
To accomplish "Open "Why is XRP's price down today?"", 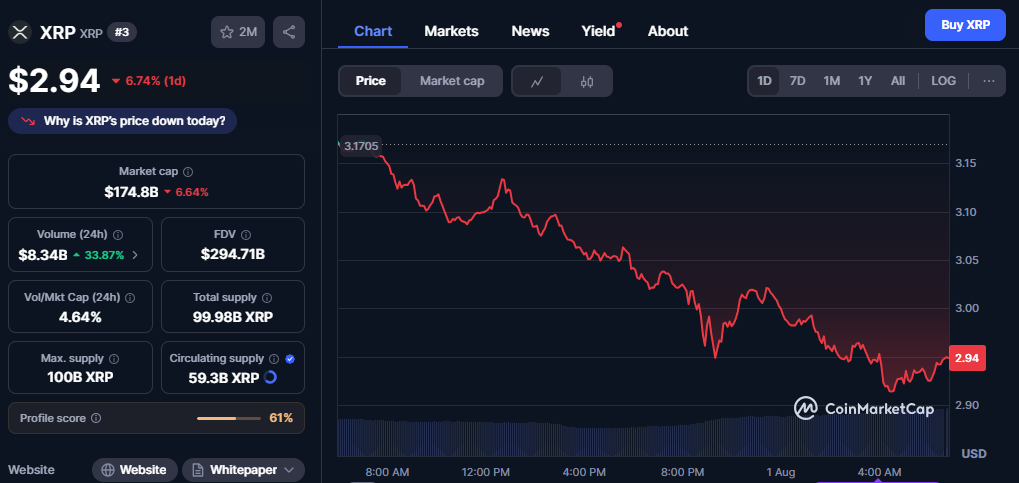I will (x=122, y=121).
